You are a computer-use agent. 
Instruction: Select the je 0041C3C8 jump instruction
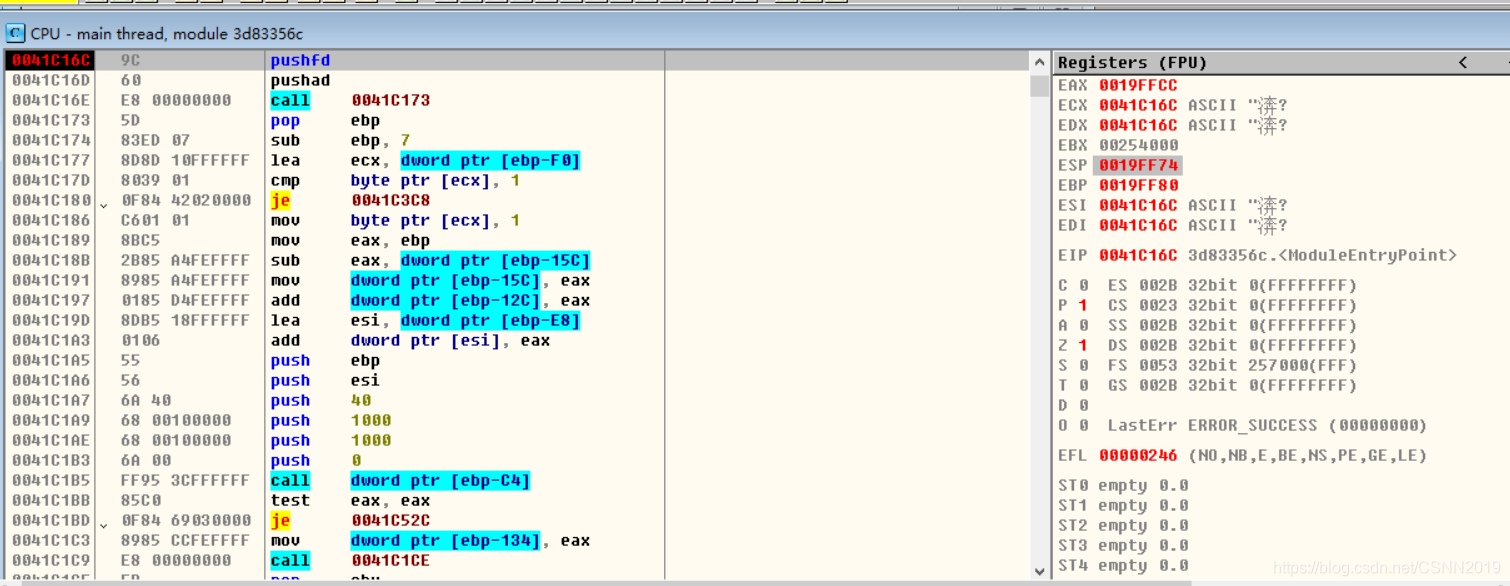350,201
